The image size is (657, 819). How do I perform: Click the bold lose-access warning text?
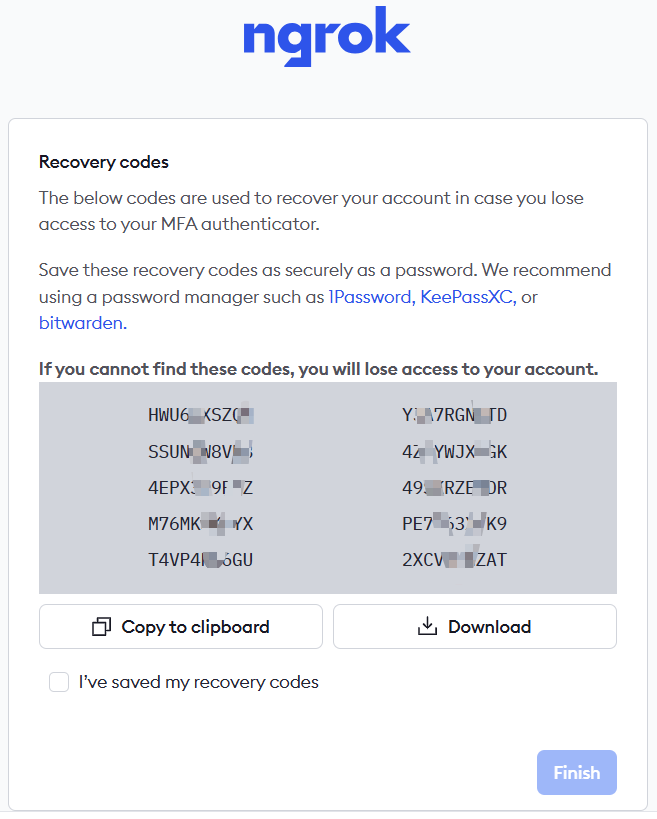tap(318, 369)
